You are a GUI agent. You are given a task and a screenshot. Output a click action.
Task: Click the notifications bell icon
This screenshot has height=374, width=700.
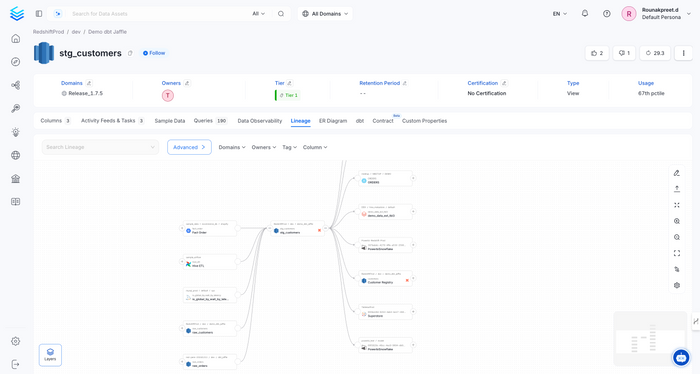coord(585,13)
